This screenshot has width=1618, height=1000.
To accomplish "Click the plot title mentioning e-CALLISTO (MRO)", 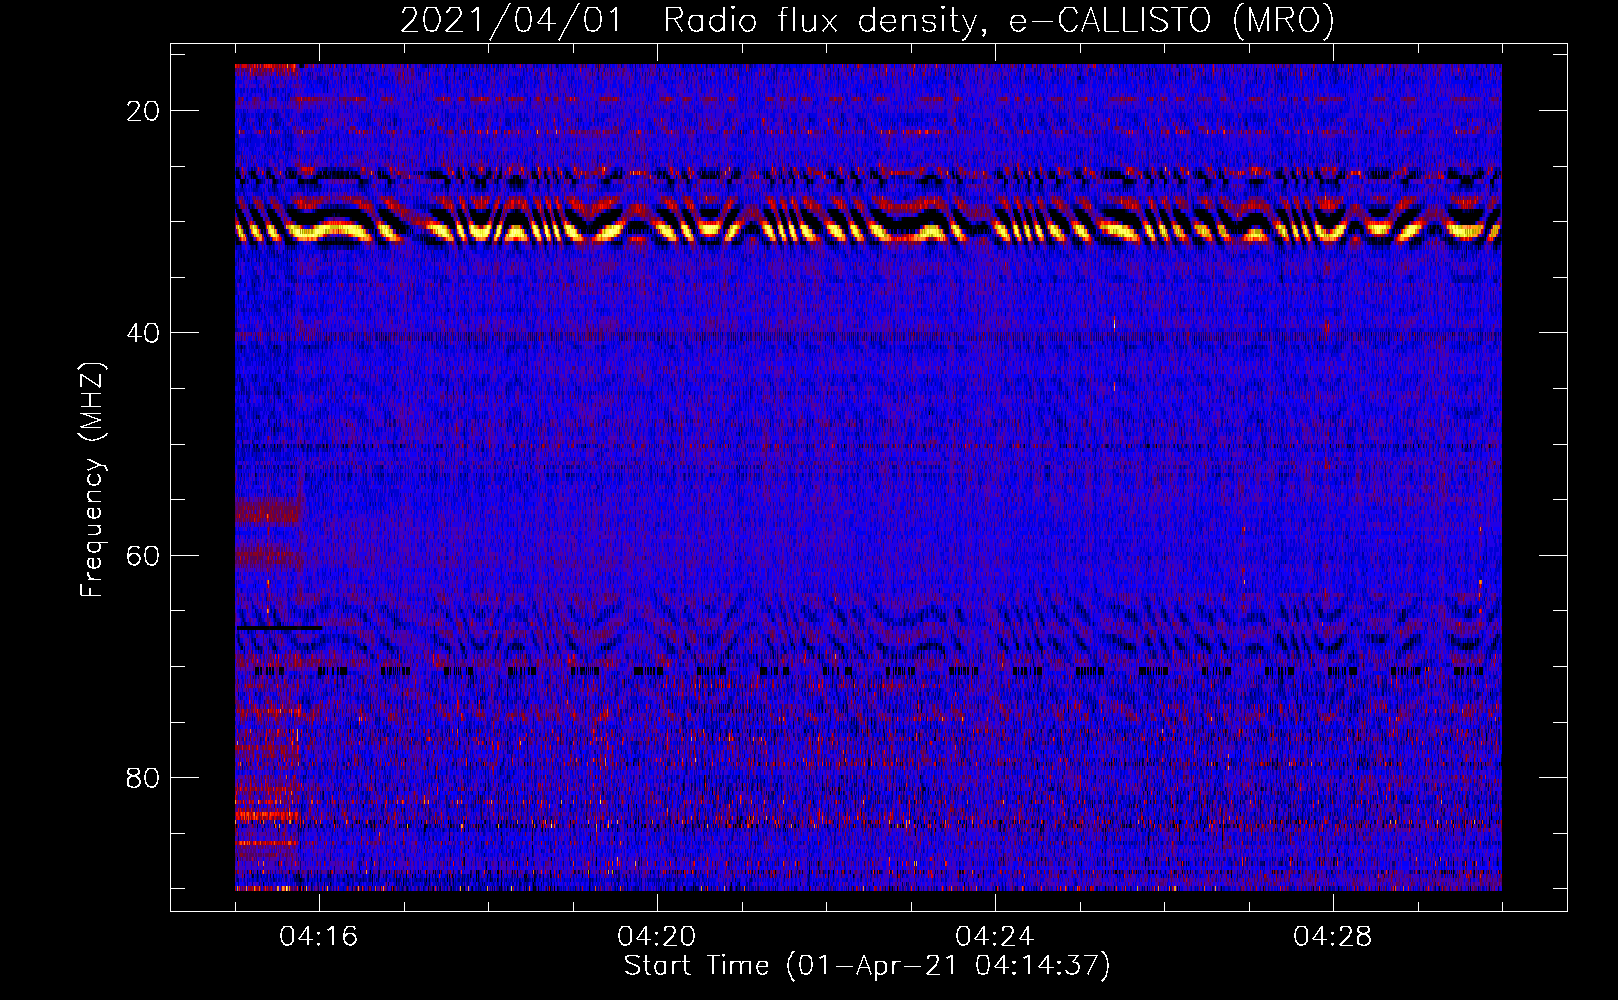I will [x=867, y=21].
